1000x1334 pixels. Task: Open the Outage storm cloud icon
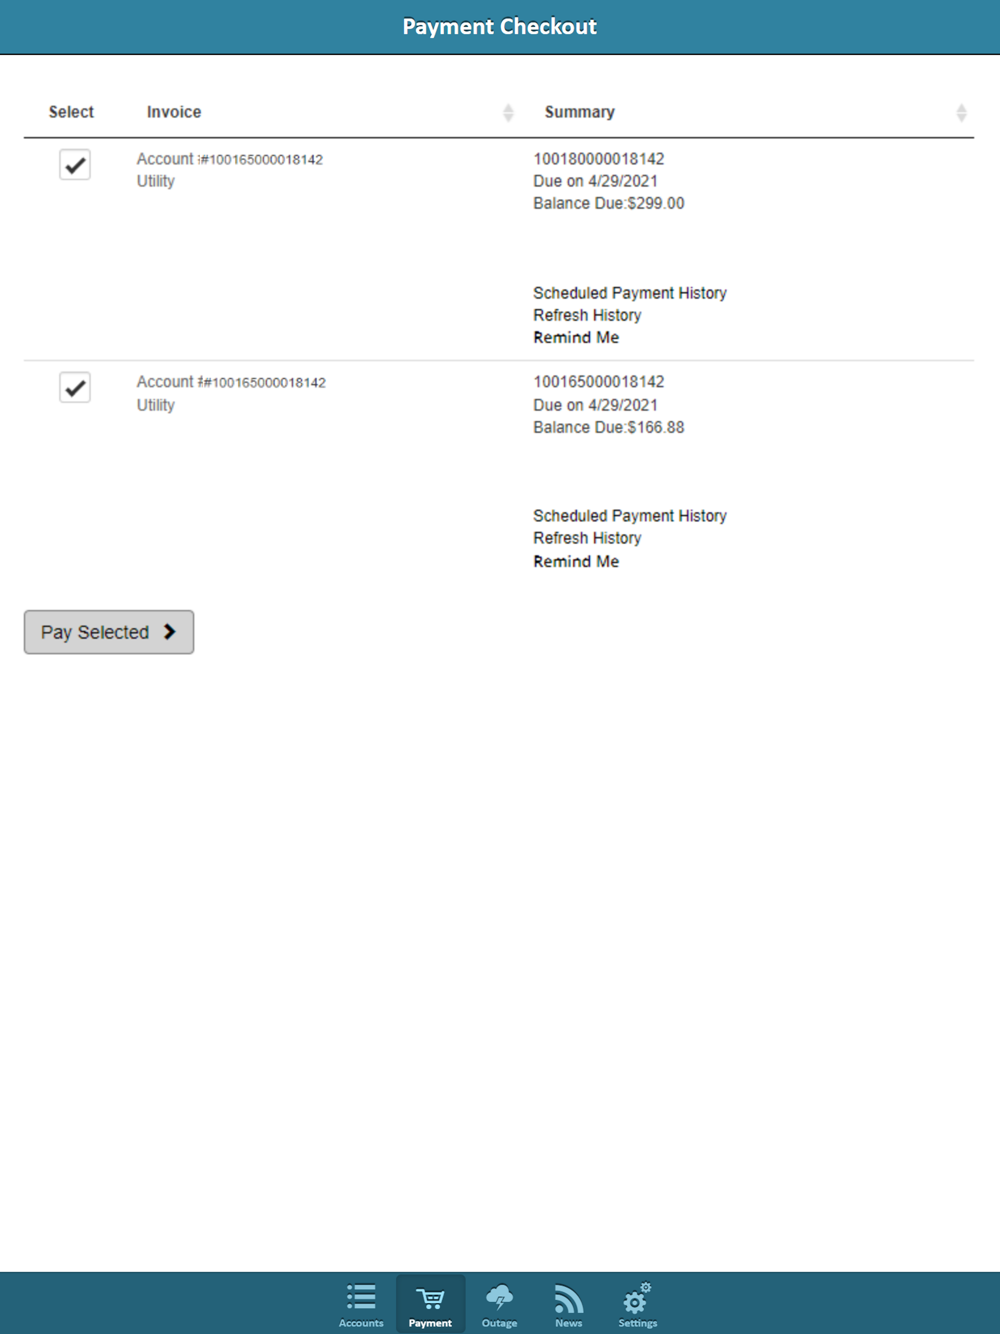coord(499,1297)
